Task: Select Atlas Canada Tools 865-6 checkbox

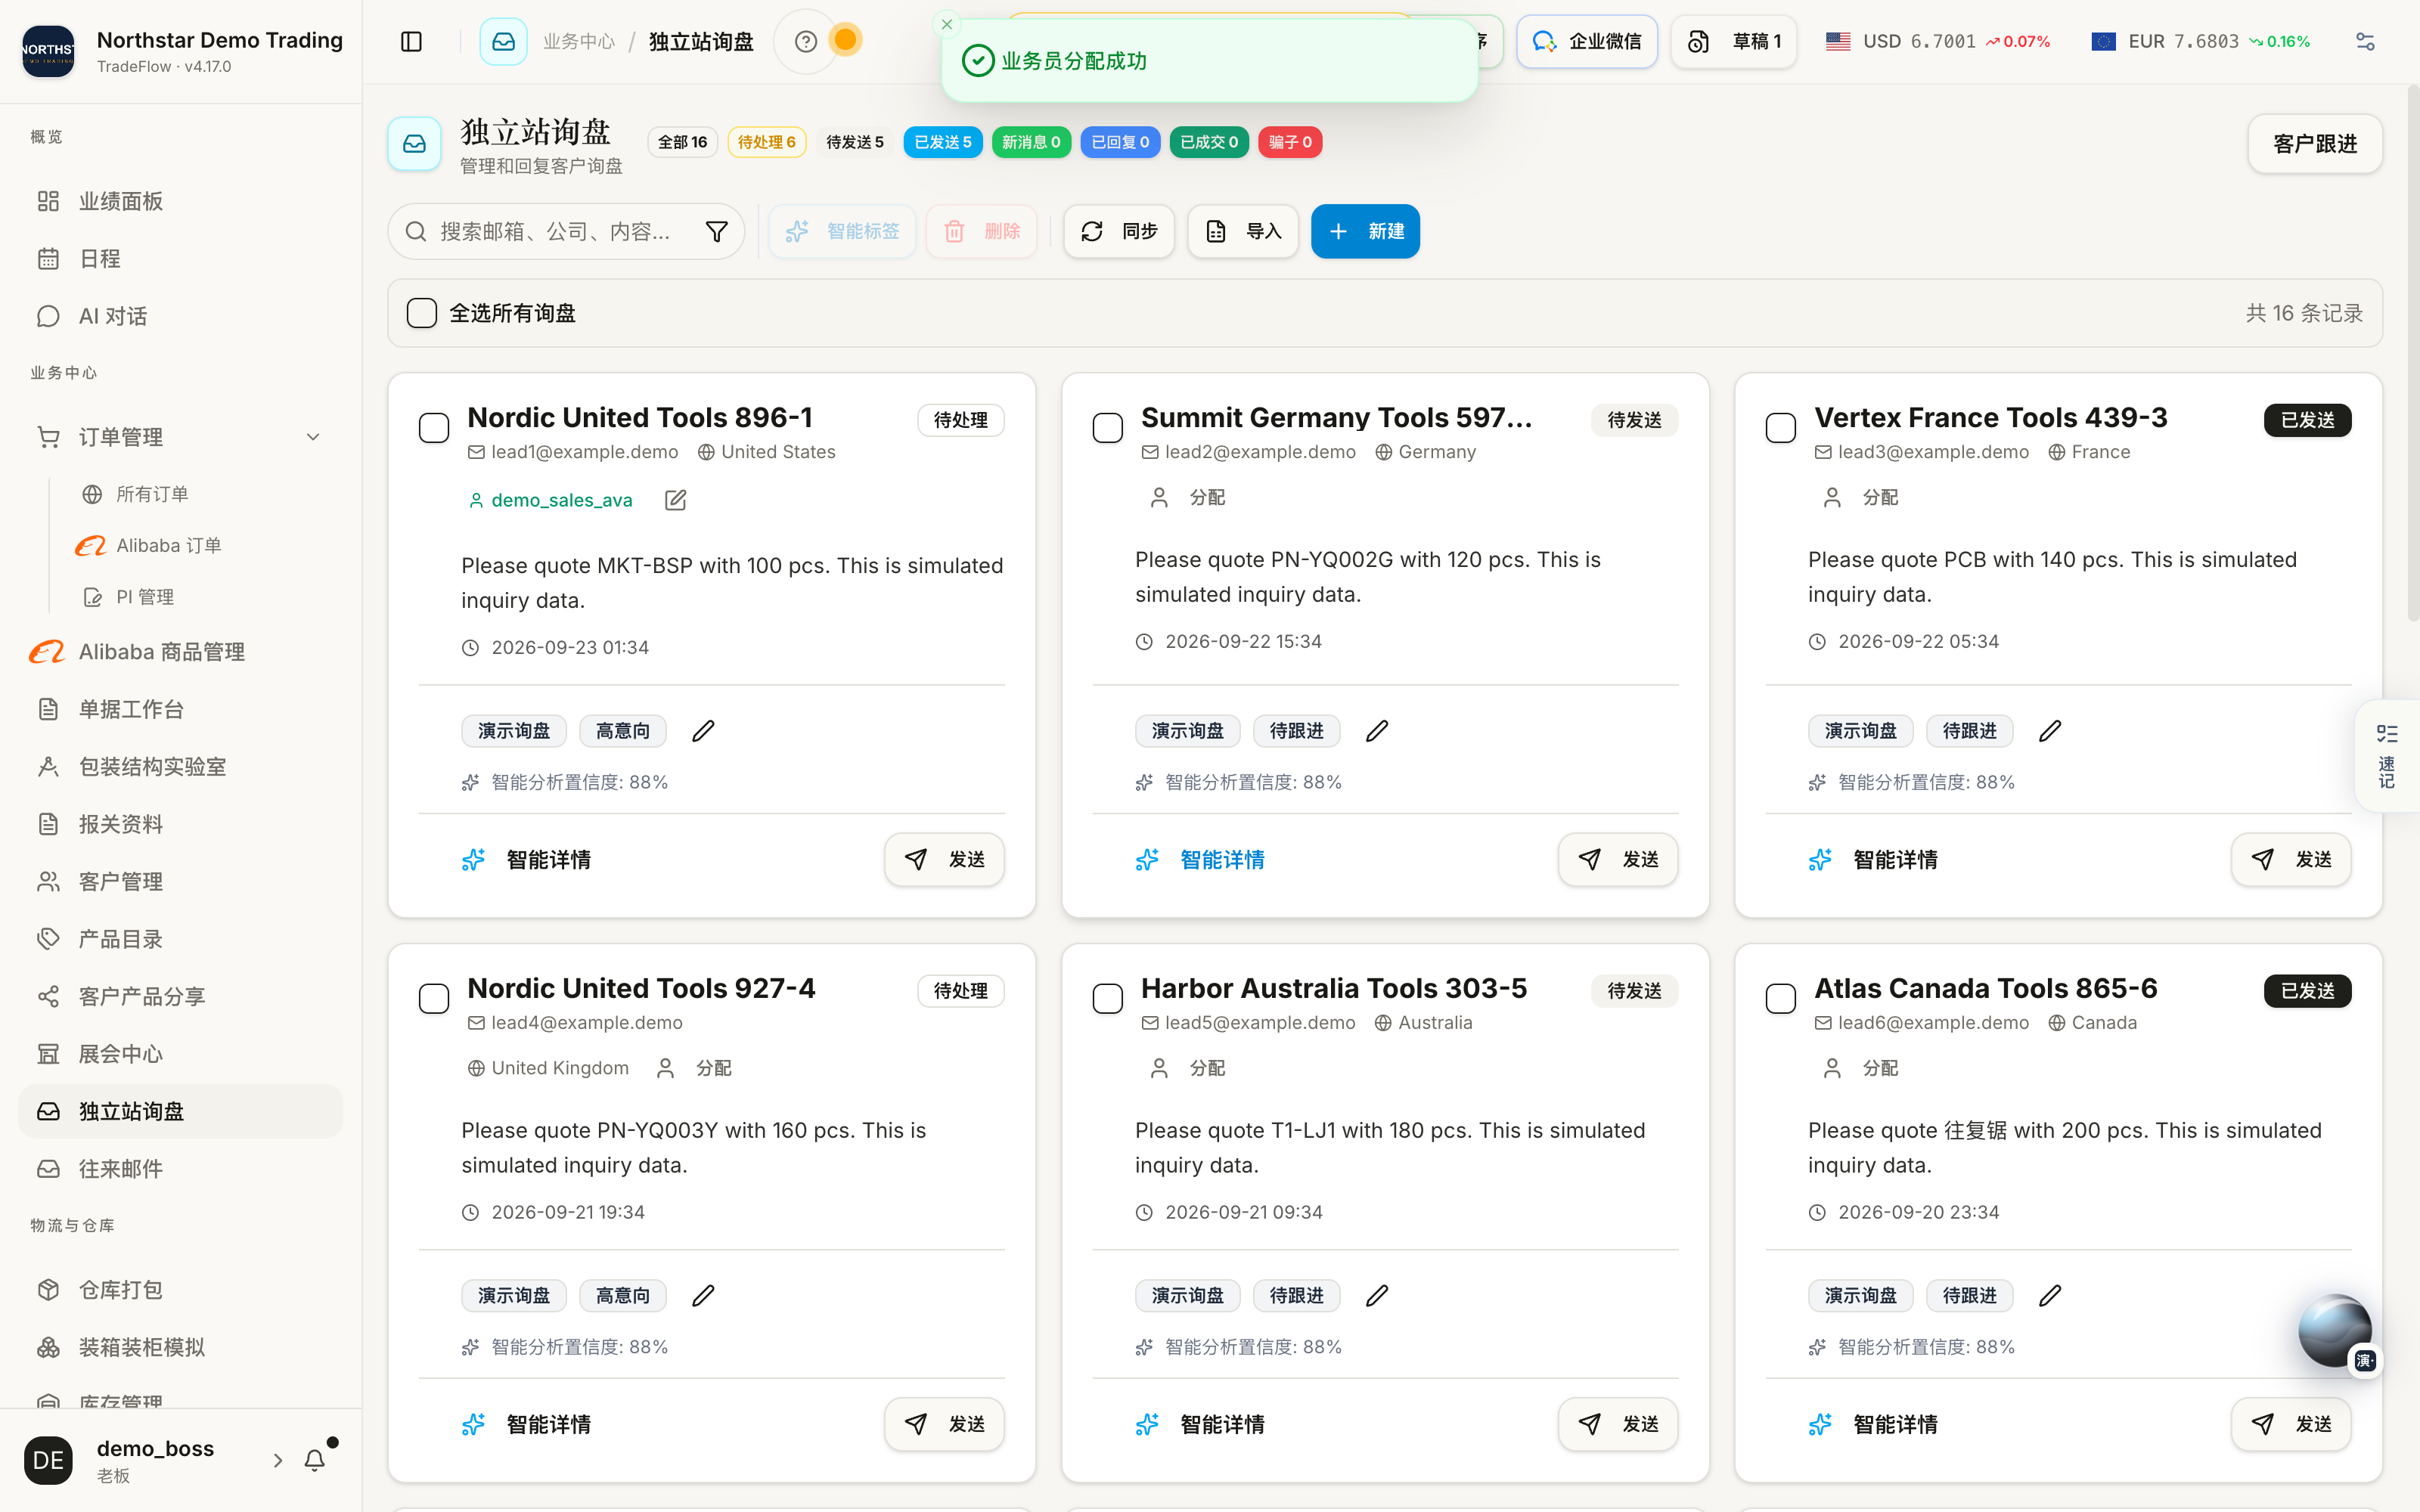Action: tap(1781, 999)
